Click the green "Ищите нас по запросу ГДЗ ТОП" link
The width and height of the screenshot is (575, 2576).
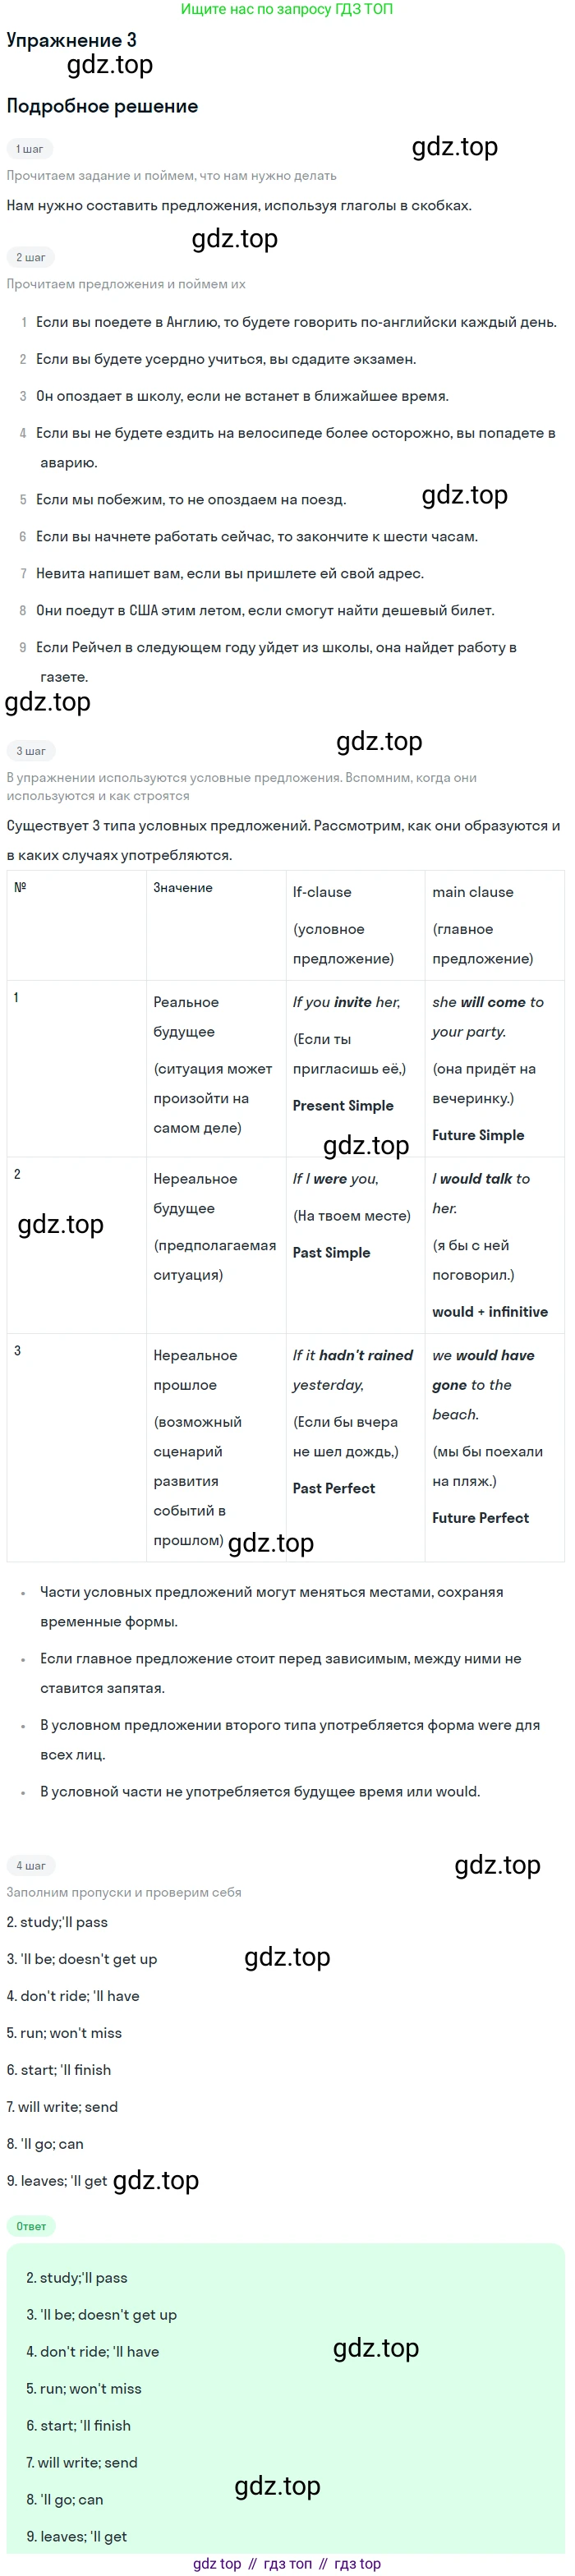[287, 9]
